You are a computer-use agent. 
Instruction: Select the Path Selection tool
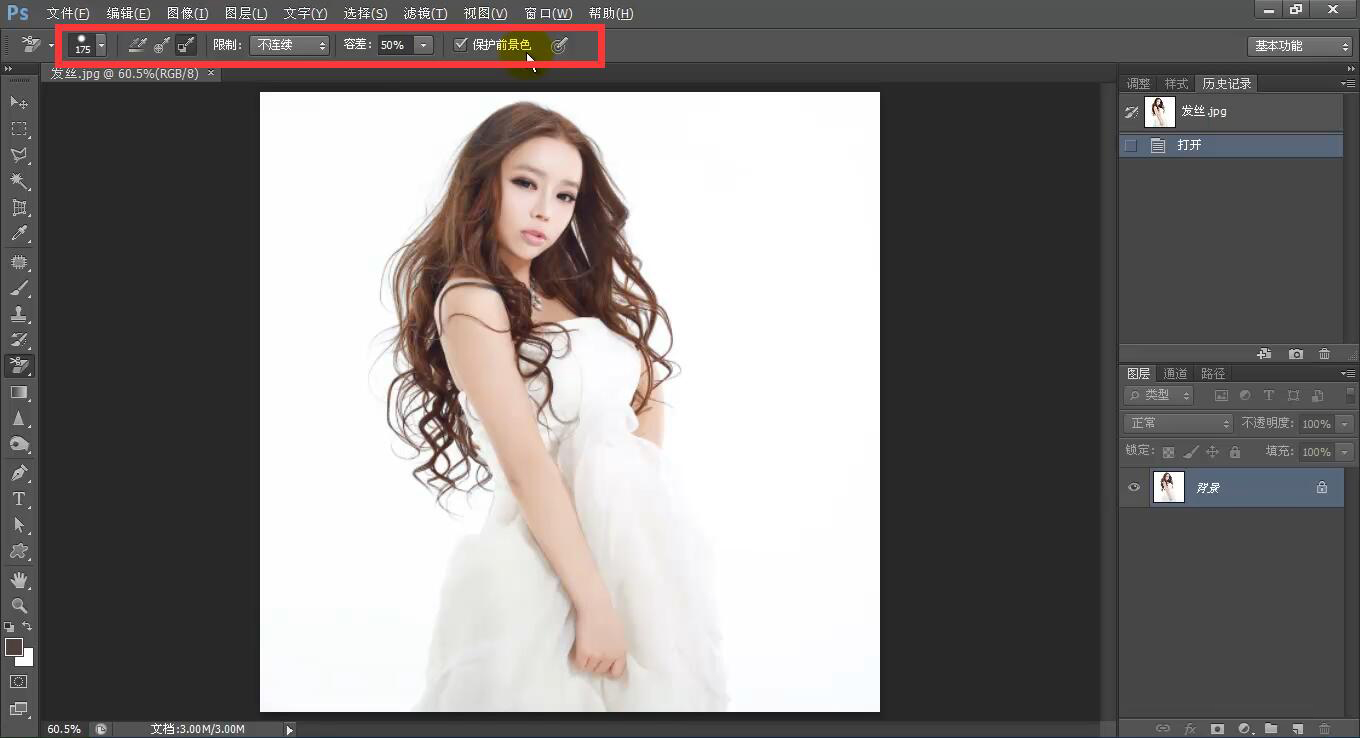[x=19, y=524]
